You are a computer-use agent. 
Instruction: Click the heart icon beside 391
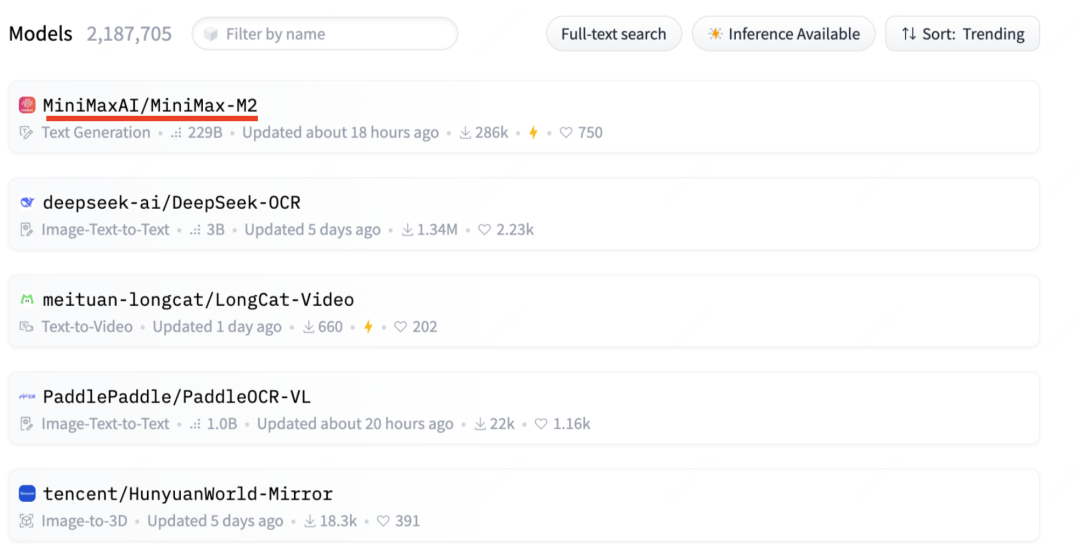384,521
